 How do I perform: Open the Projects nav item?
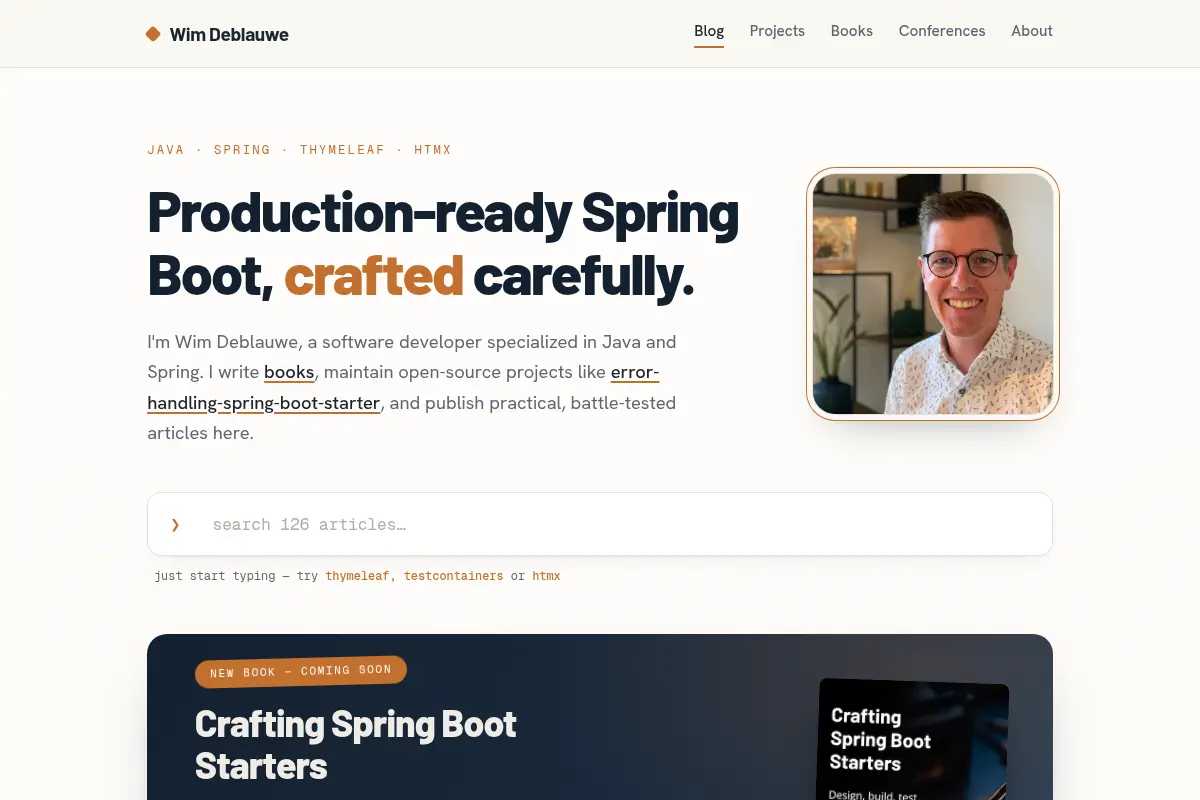(x=777, y=31)
